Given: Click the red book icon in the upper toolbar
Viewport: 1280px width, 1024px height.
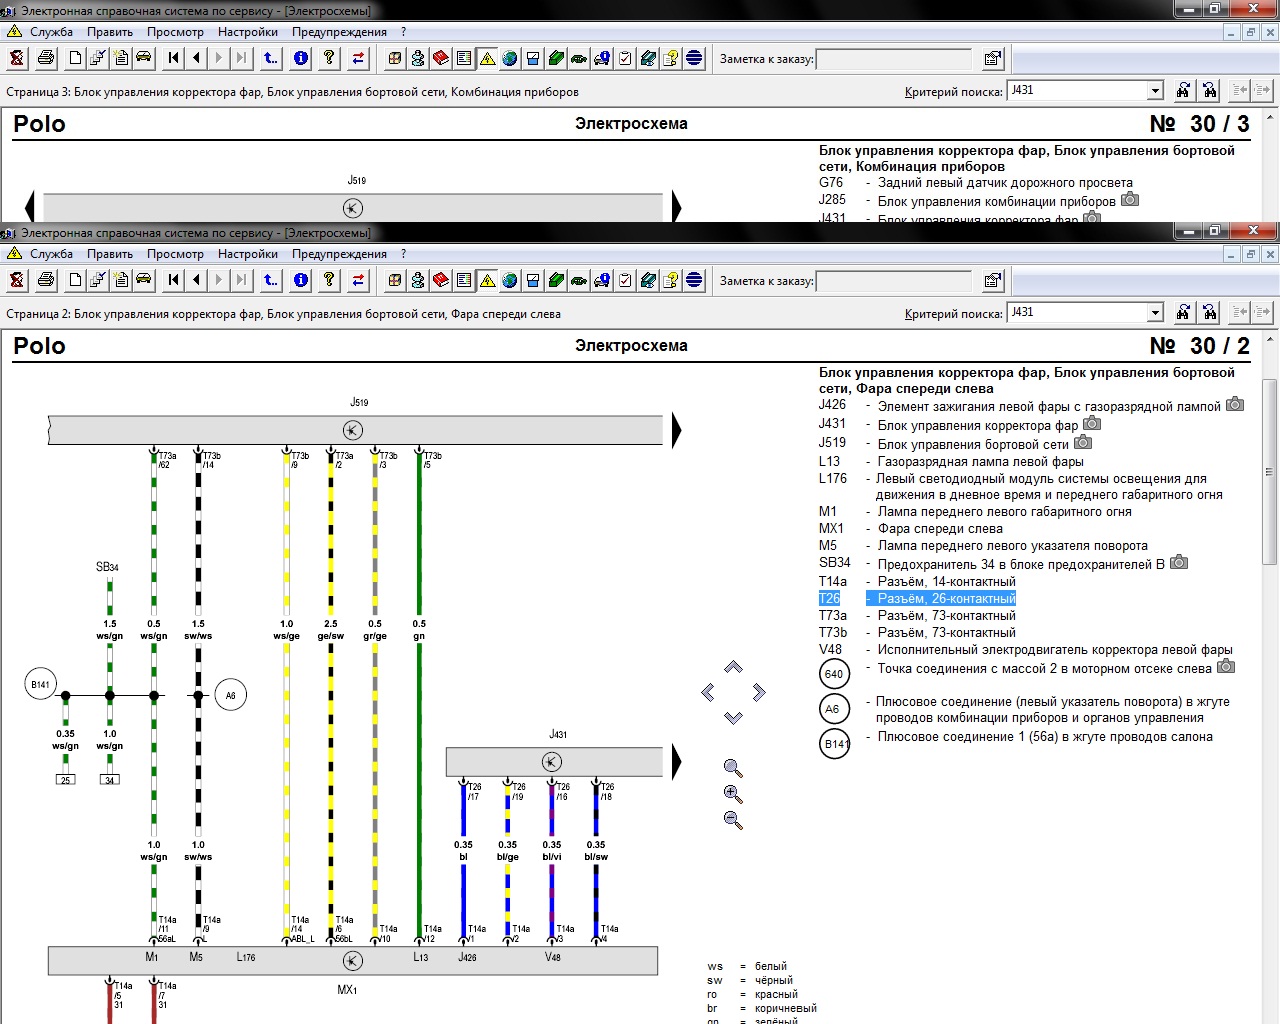Looking at the screenshot, I should [441, 59].
